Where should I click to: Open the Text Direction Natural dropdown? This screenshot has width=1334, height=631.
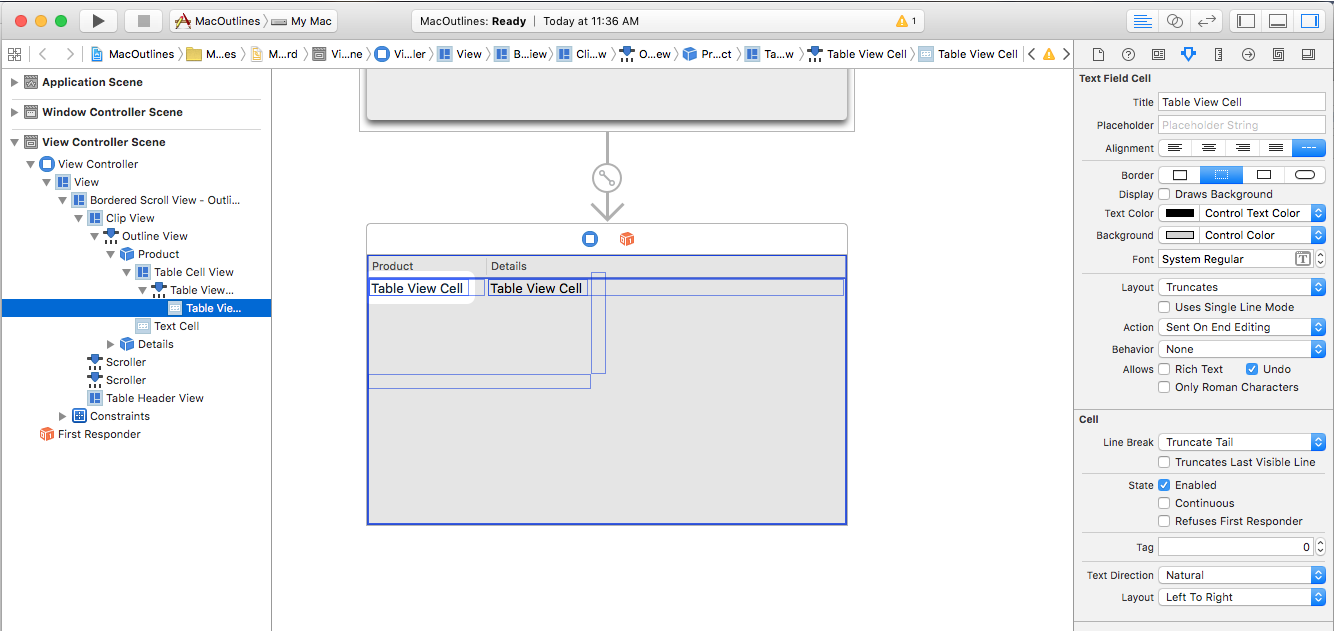[x=1242, y=575]
